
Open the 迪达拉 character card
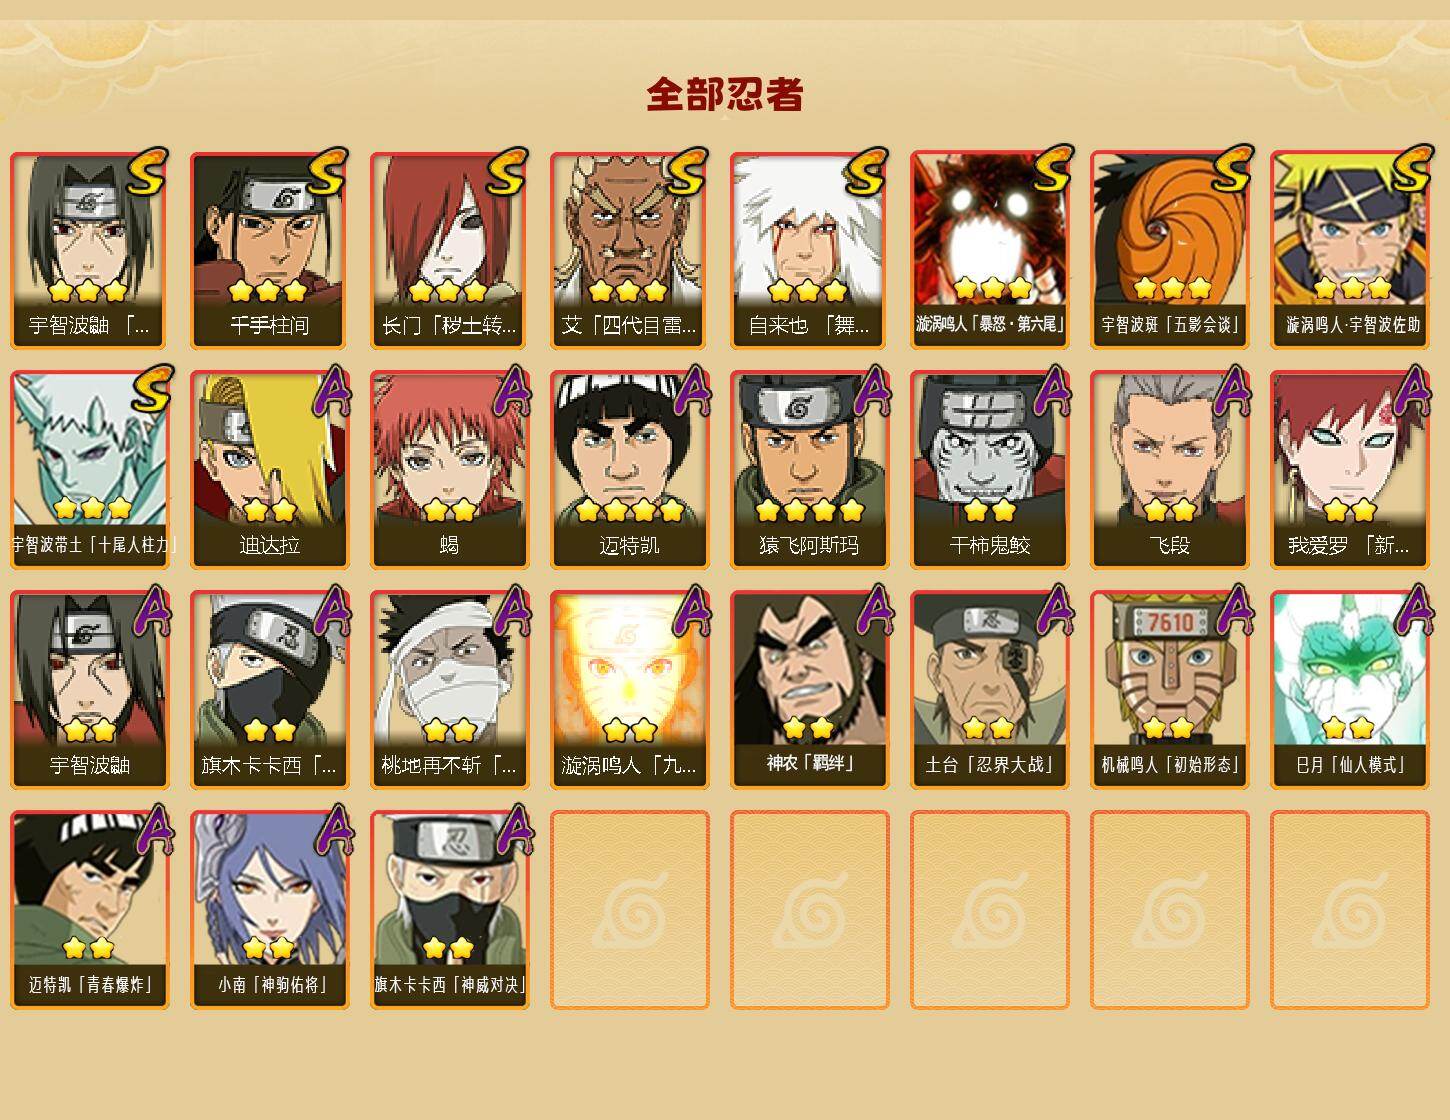coord(270,470)
